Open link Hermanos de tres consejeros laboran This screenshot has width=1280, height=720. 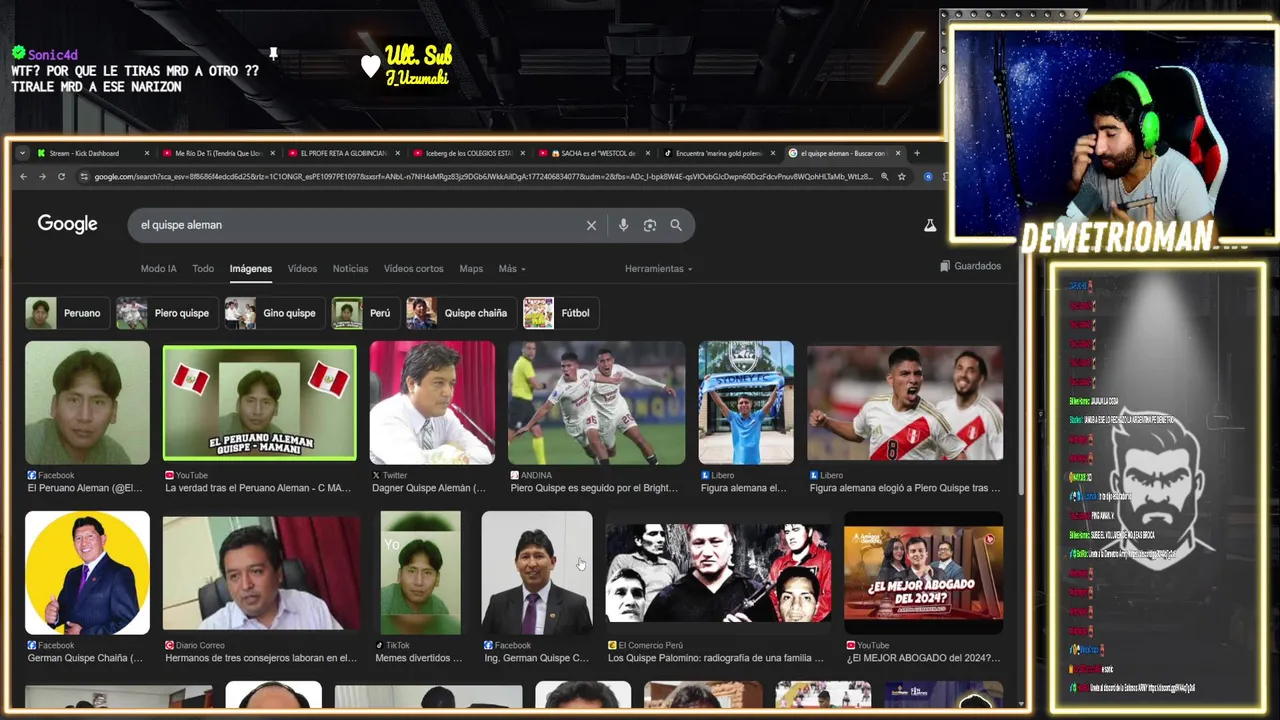pyautogui.click(x=261, y=658)
